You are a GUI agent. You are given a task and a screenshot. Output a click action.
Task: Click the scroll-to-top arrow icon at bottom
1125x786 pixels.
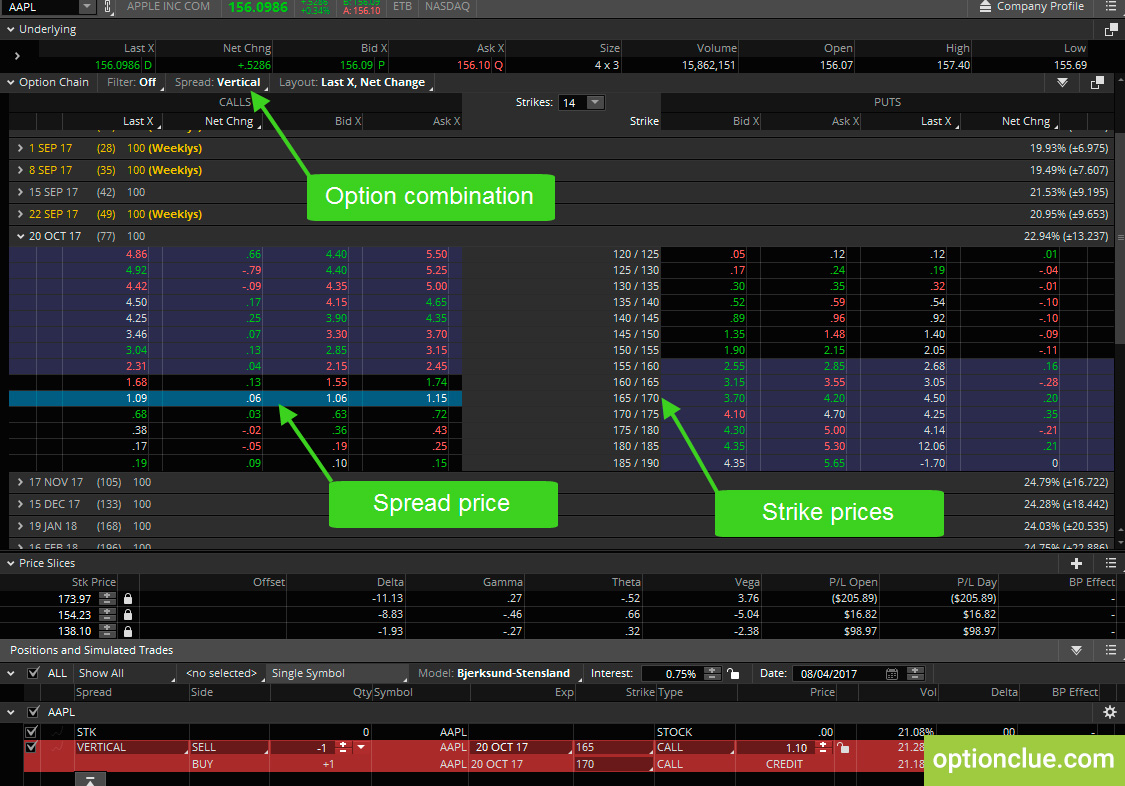tap(90, 780)
